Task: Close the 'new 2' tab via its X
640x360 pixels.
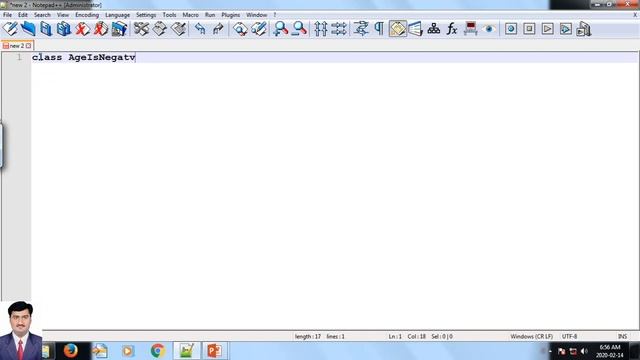Action: (28, 46)
